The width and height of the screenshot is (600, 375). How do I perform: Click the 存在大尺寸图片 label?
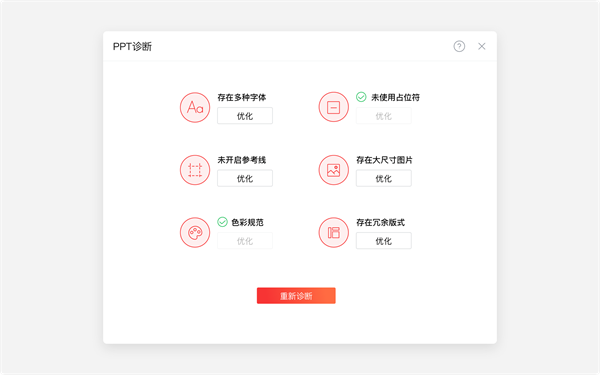[385, 160]
